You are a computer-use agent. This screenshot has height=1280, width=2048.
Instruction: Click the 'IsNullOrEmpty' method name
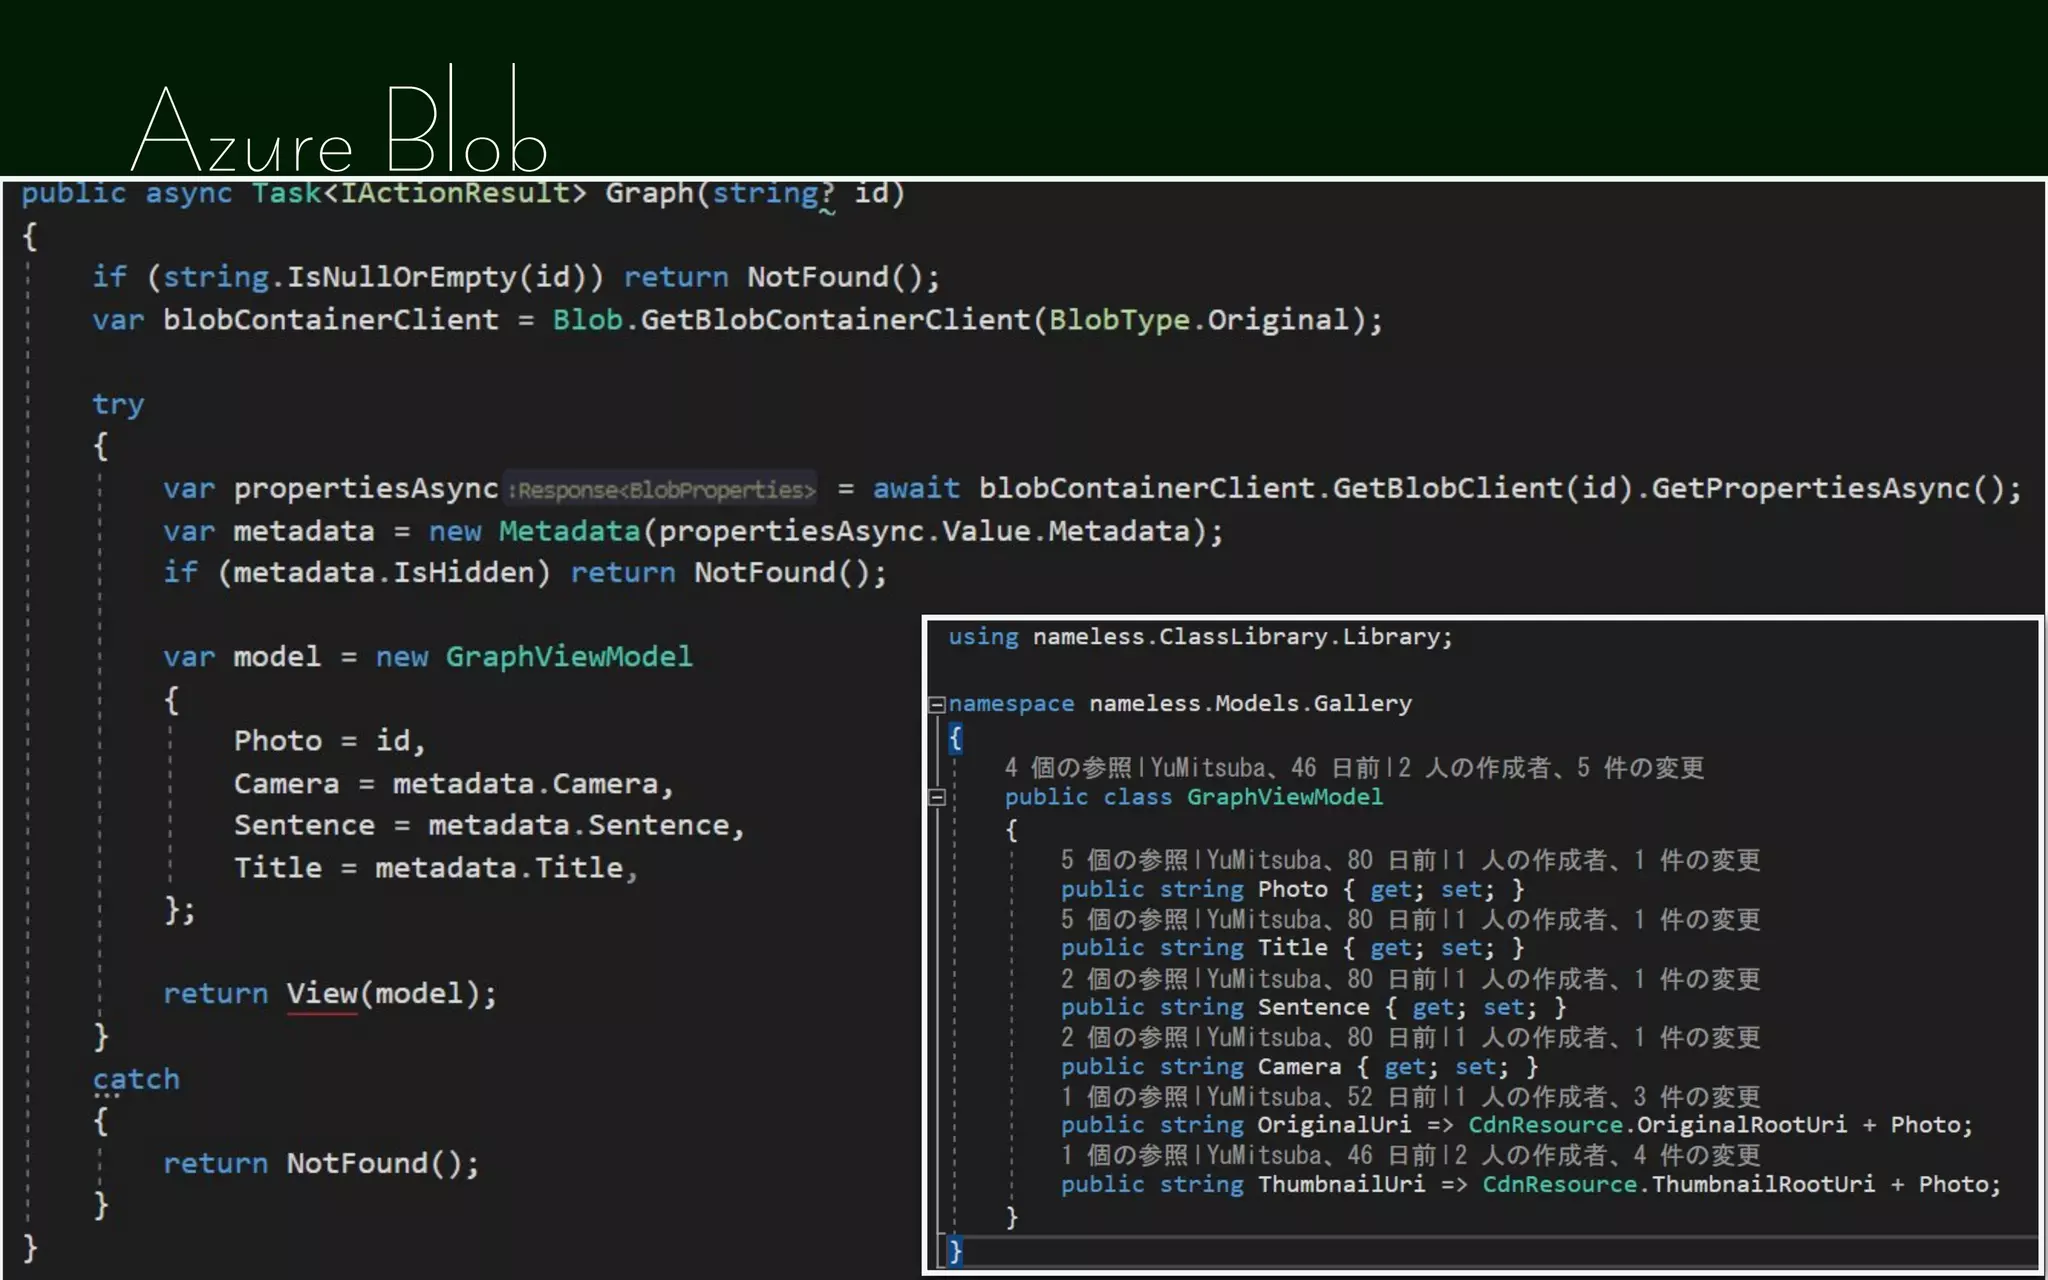point(402,277)
